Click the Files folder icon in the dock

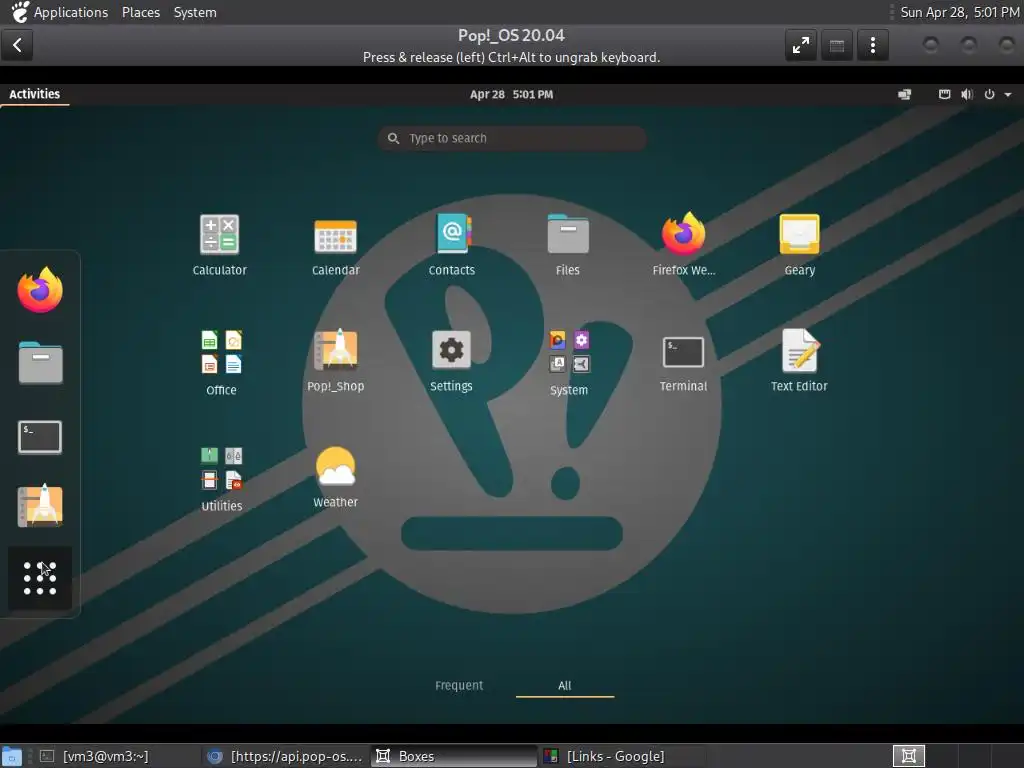pyautogui.click(x=40, y=362)
